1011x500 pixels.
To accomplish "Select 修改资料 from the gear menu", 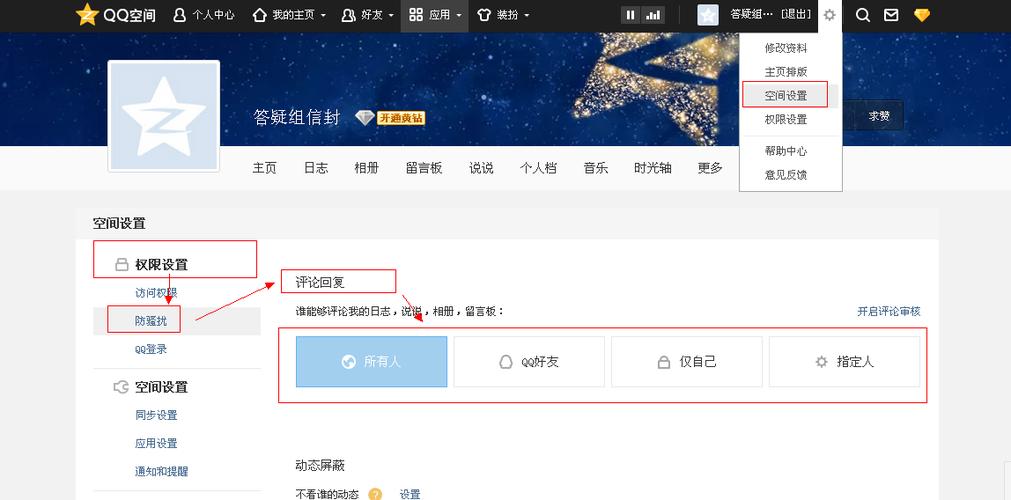I will 785,48.
